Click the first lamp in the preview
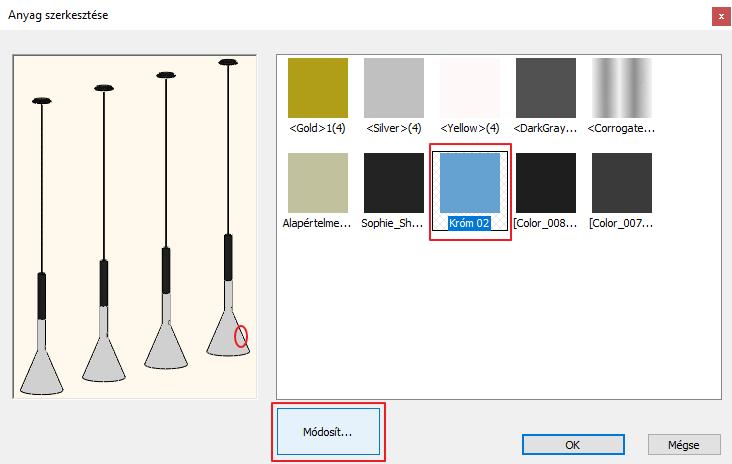 click(42, 246)
